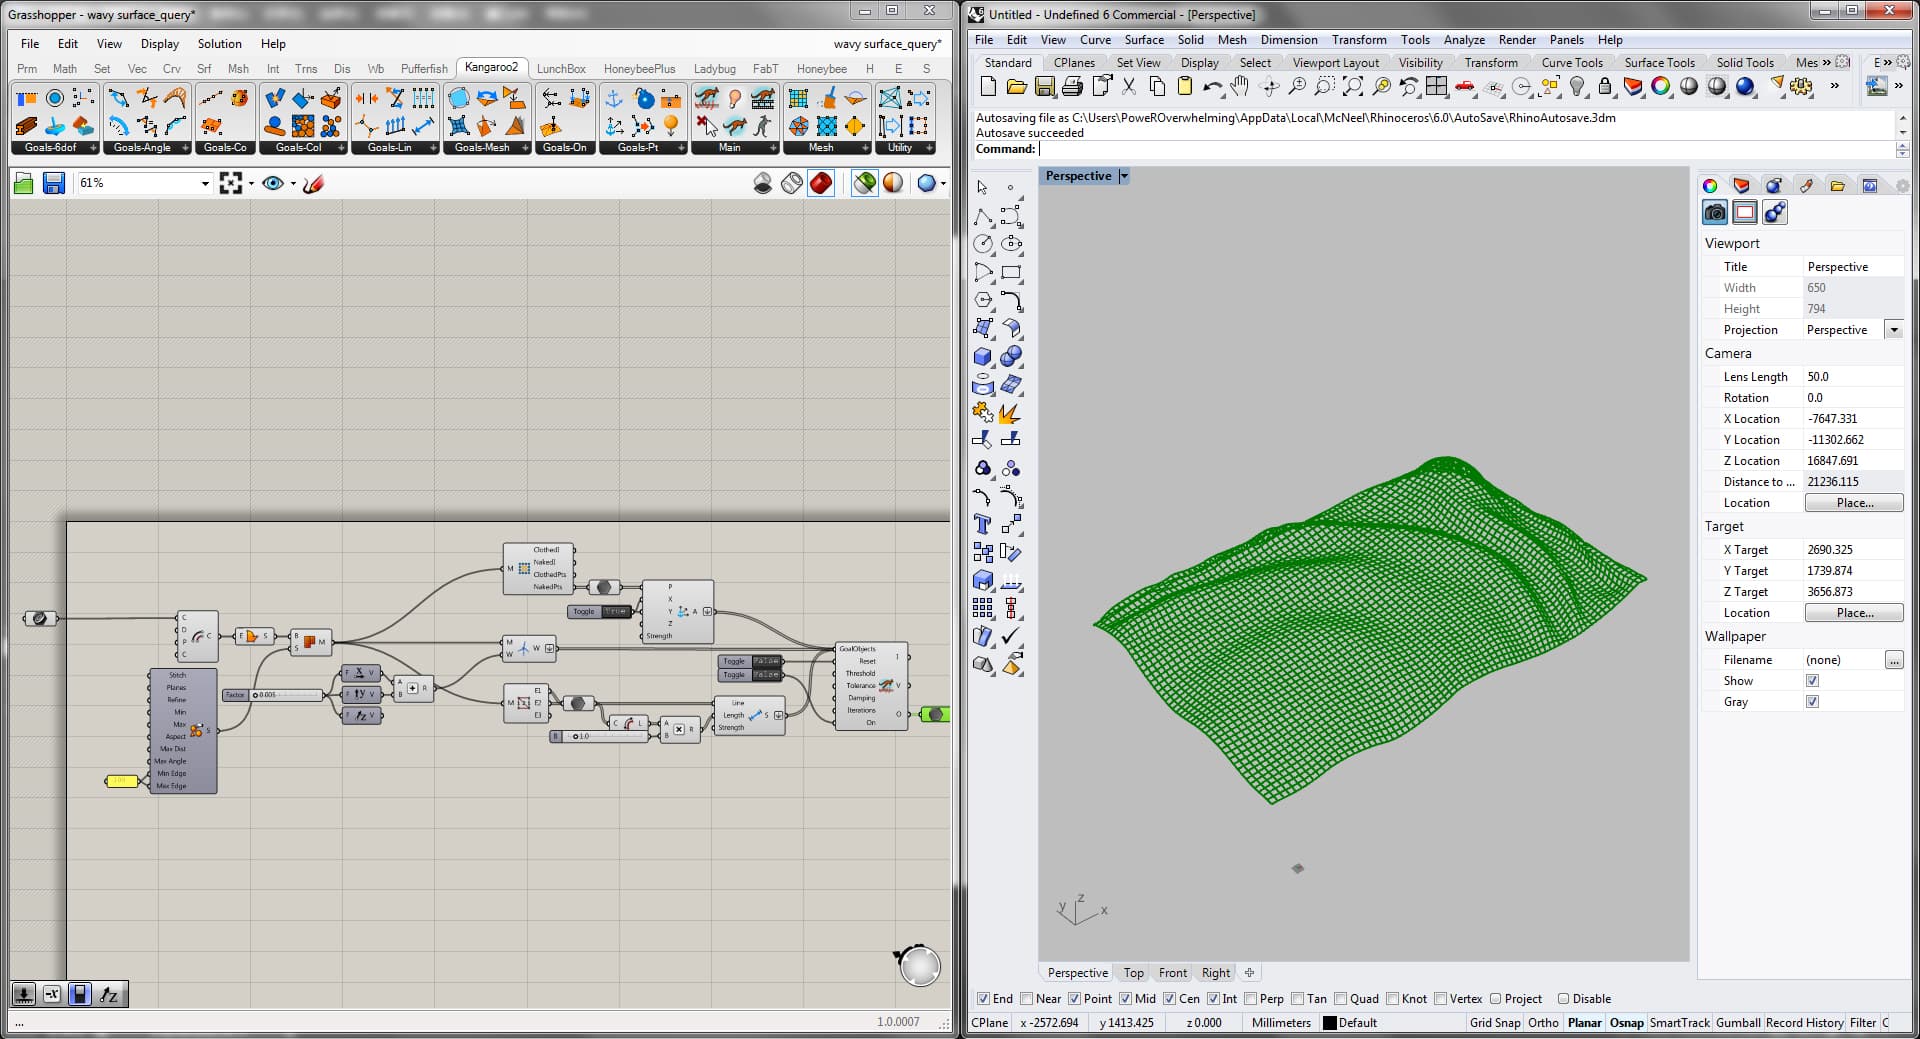This screenshot has height=1039, width=1920.
Task: Click the Wallpaper Filename browse button
Action: (x=1893, y=660)
